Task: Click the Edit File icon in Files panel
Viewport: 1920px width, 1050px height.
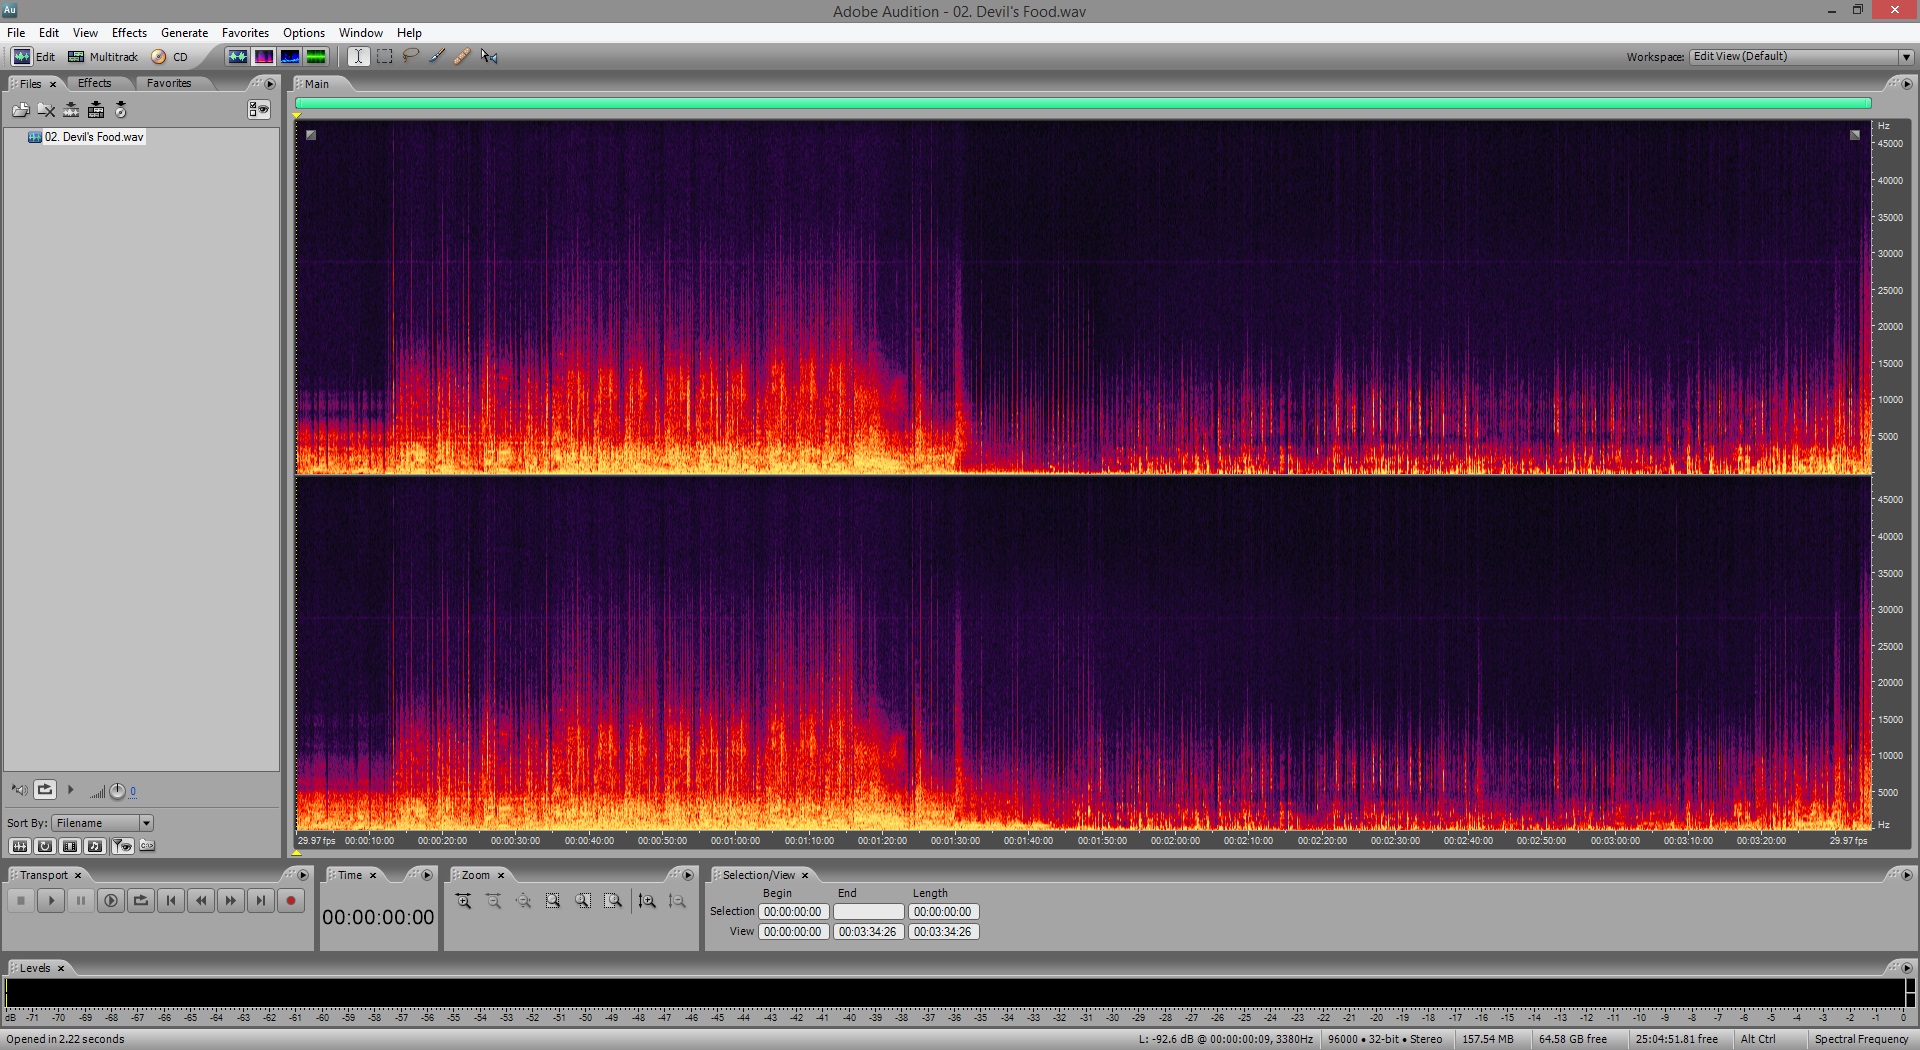Action: pyautogui.click(x=71, y=110)
